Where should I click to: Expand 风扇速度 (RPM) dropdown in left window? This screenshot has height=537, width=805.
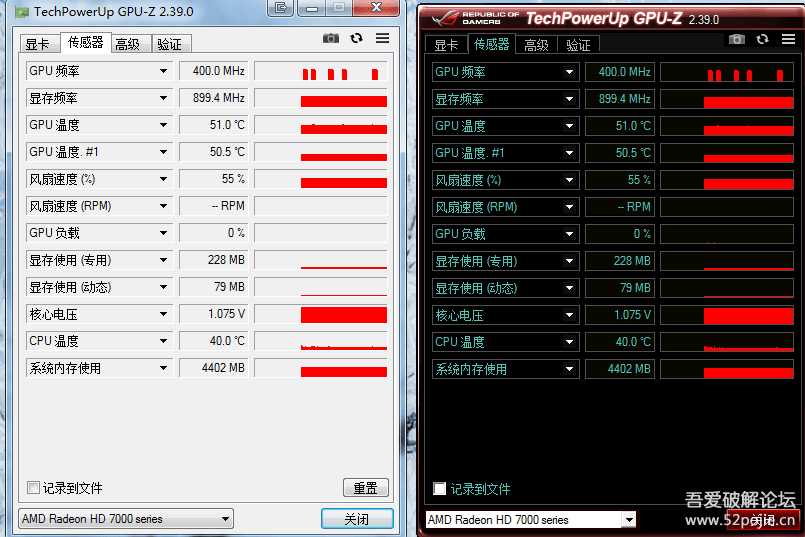163,206
